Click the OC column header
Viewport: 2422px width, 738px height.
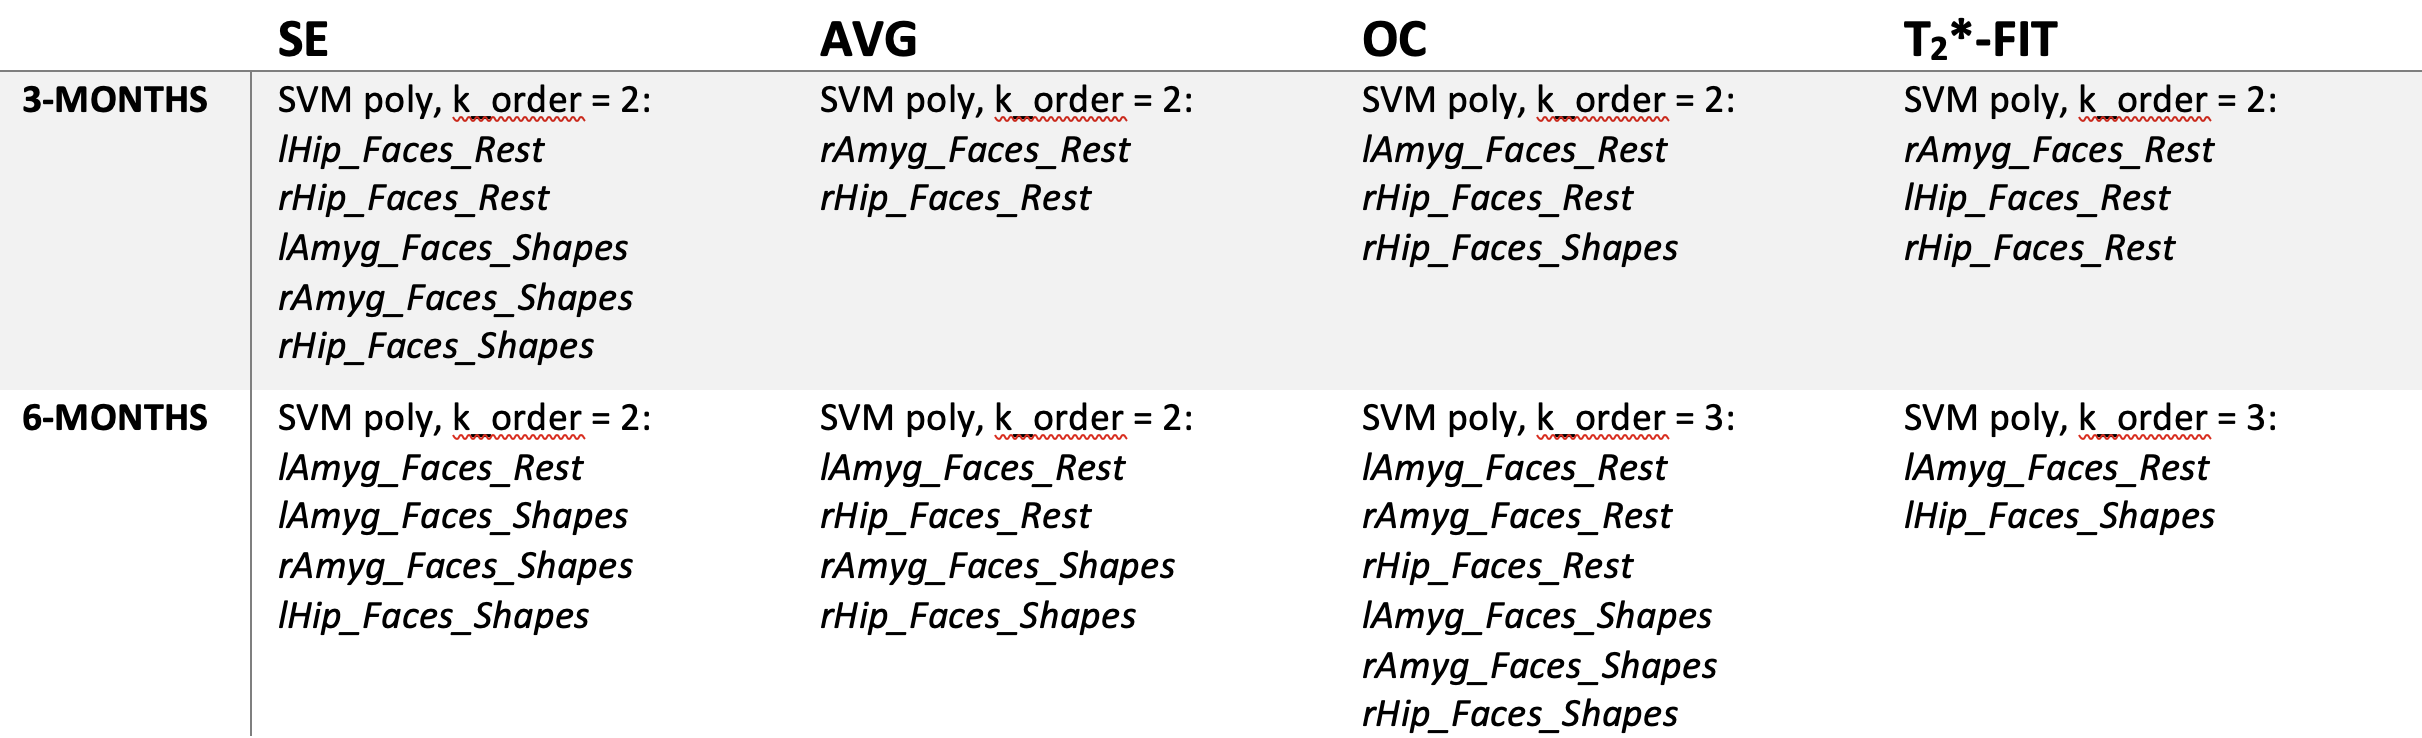[1394, 40]
